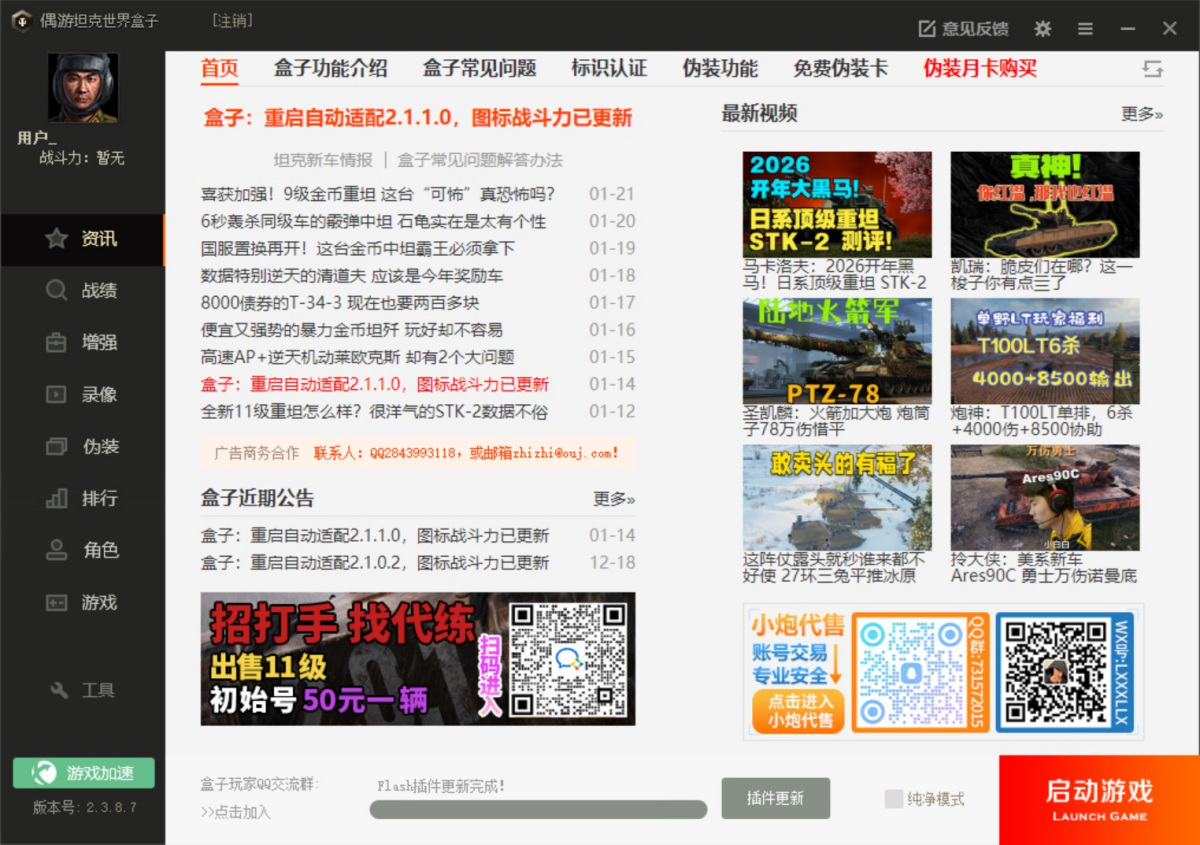
Task: Click the 伪装 camouflage icon
Action: 57,447
